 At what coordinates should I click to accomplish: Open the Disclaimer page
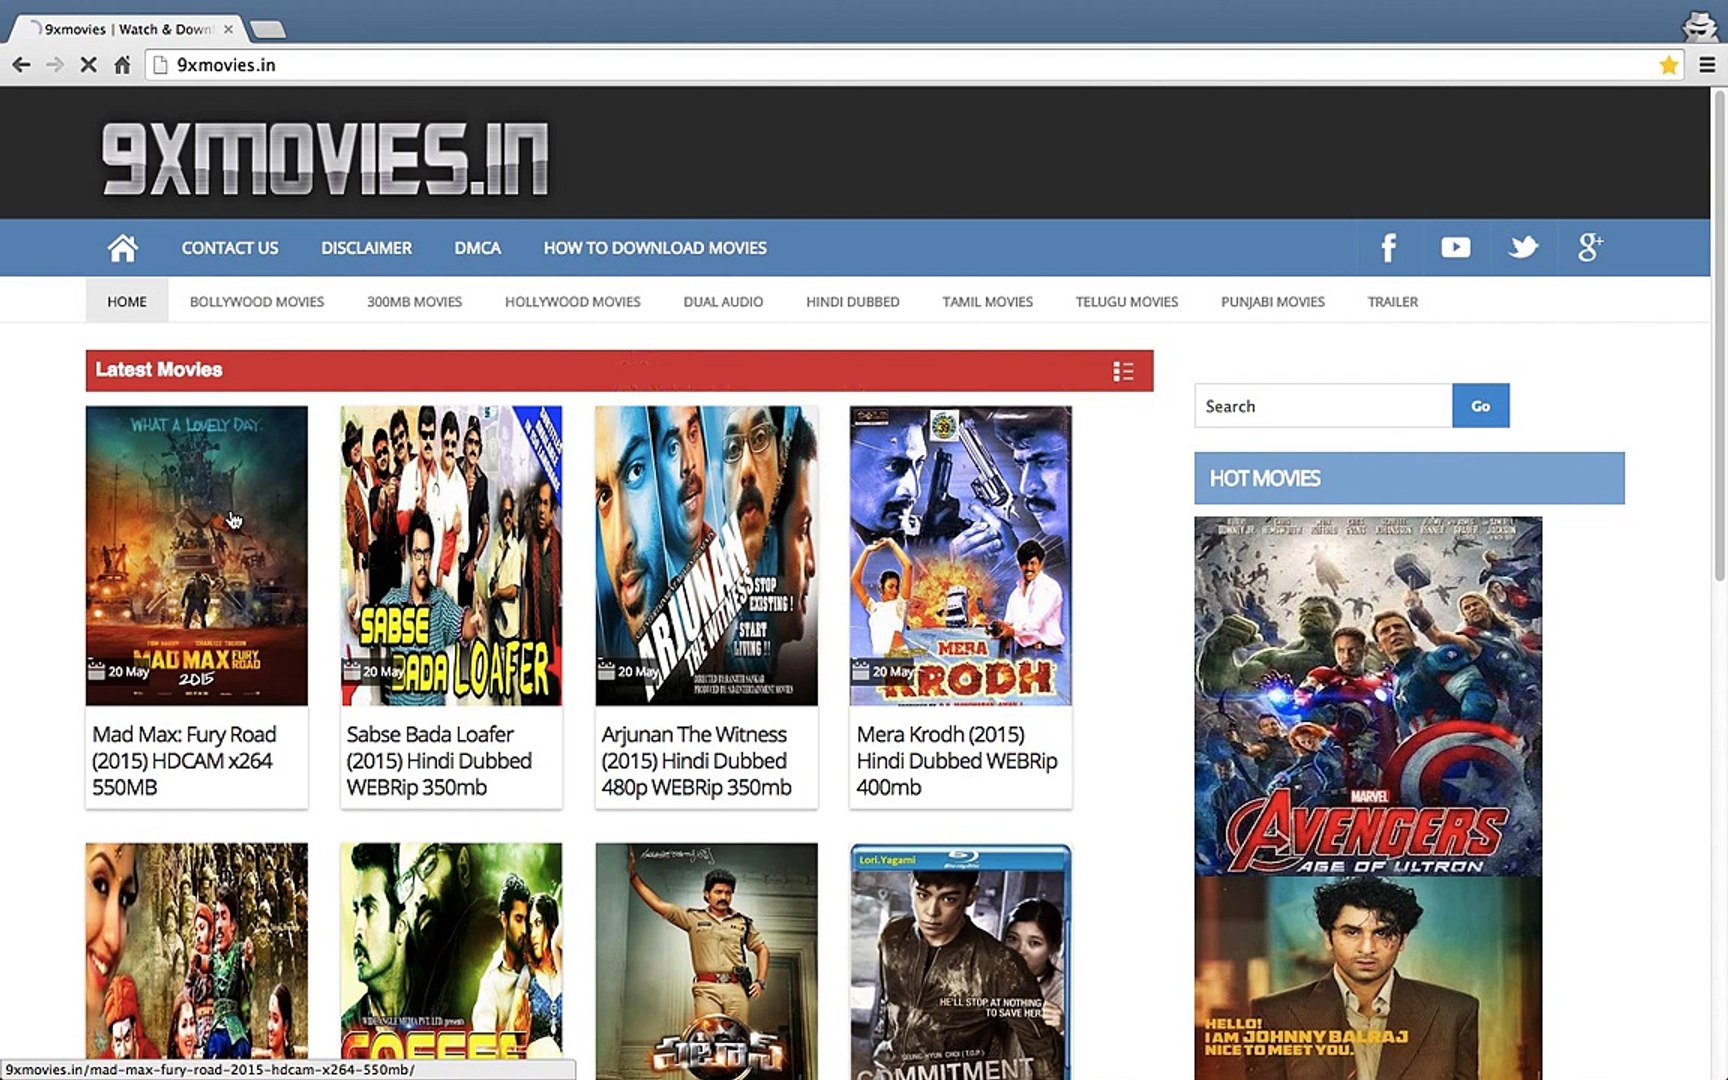click(366, 248)
